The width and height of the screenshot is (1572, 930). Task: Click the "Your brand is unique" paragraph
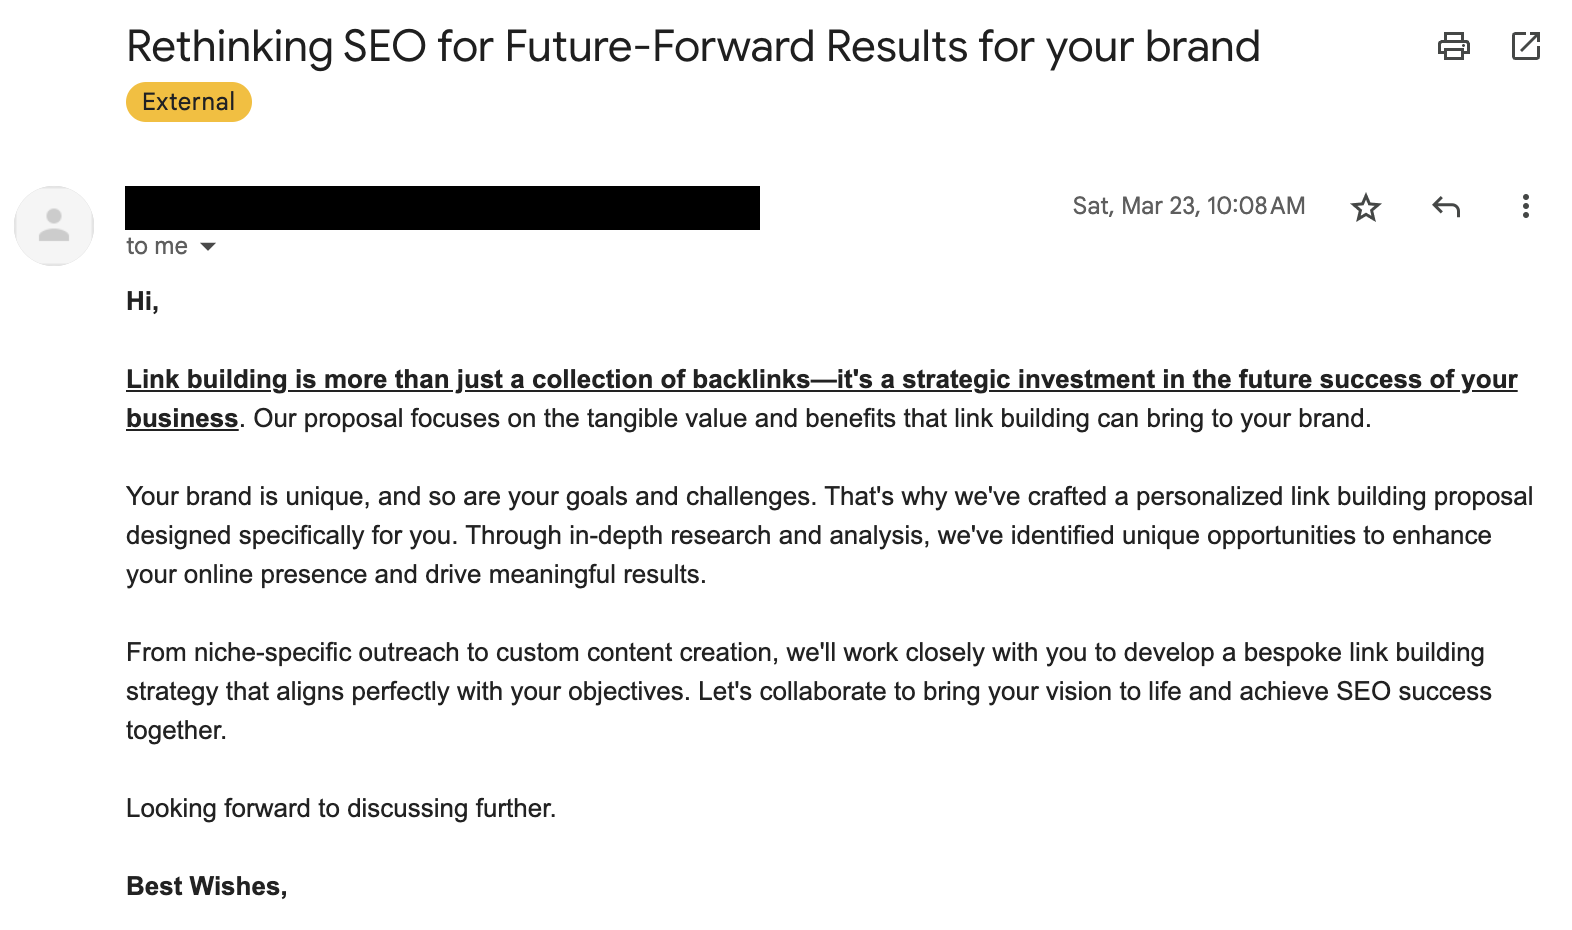pyautogui.click(x=808, y=535)
